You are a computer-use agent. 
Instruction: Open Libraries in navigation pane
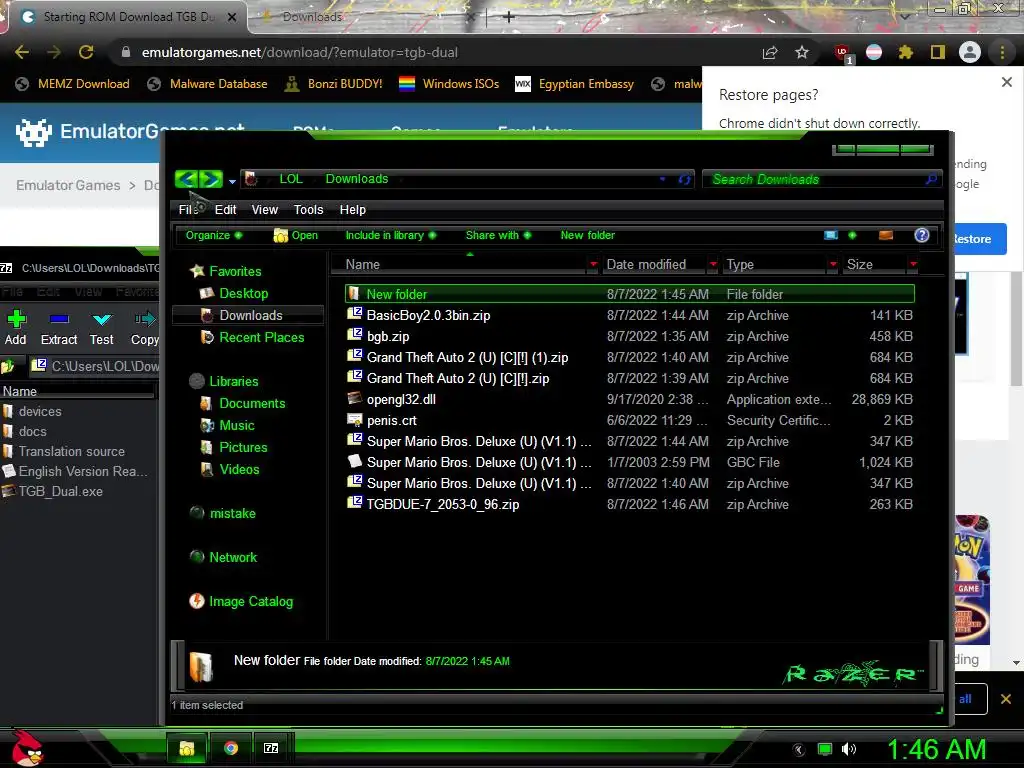[234, 381]
